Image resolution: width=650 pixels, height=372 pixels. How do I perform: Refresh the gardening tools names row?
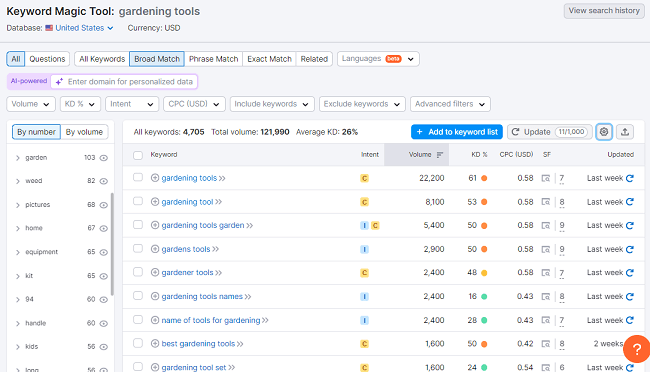point(630,297)
